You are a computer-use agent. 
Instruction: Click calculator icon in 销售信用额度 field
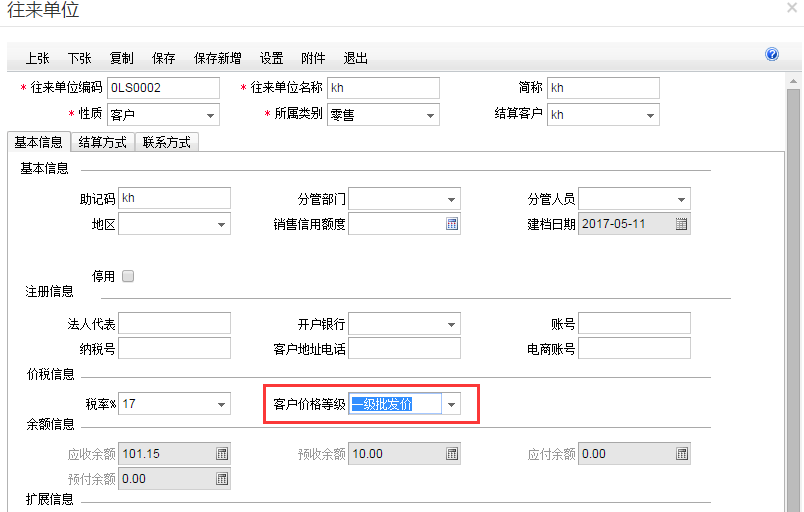tap(451, 225)
